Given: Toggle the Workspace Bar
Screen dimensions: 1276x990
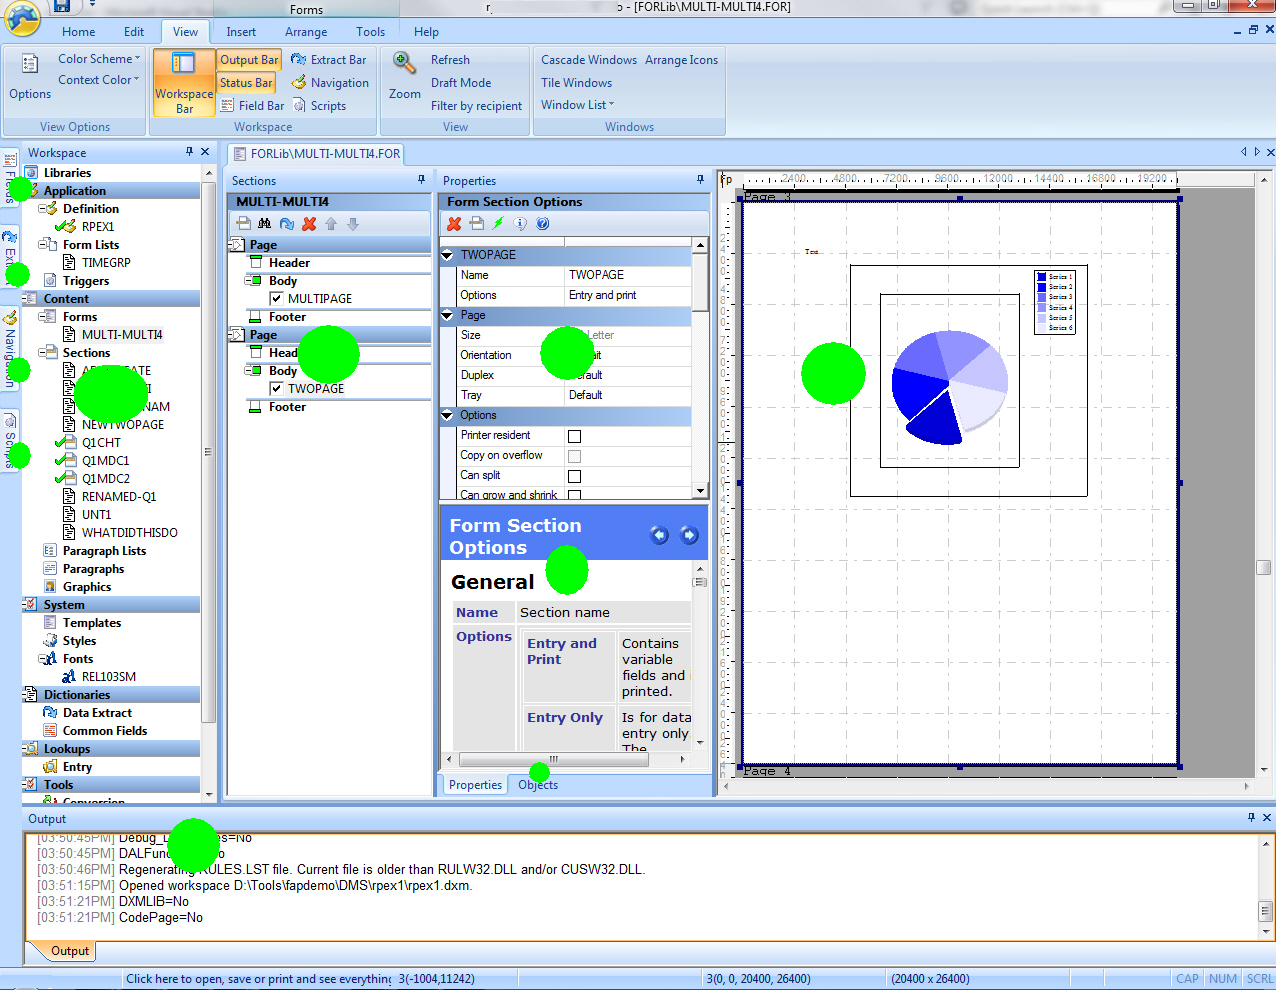Looking at the screenshot, I should 184,83.
